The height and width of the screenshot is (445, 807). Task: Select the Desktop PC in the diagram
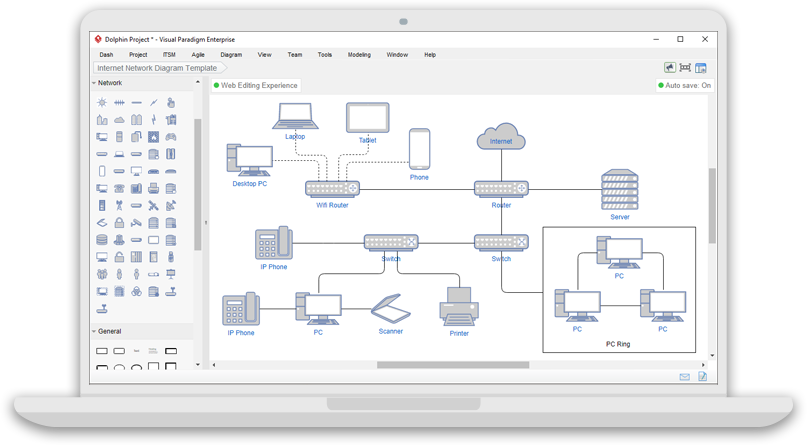click(x=250, y=160)
